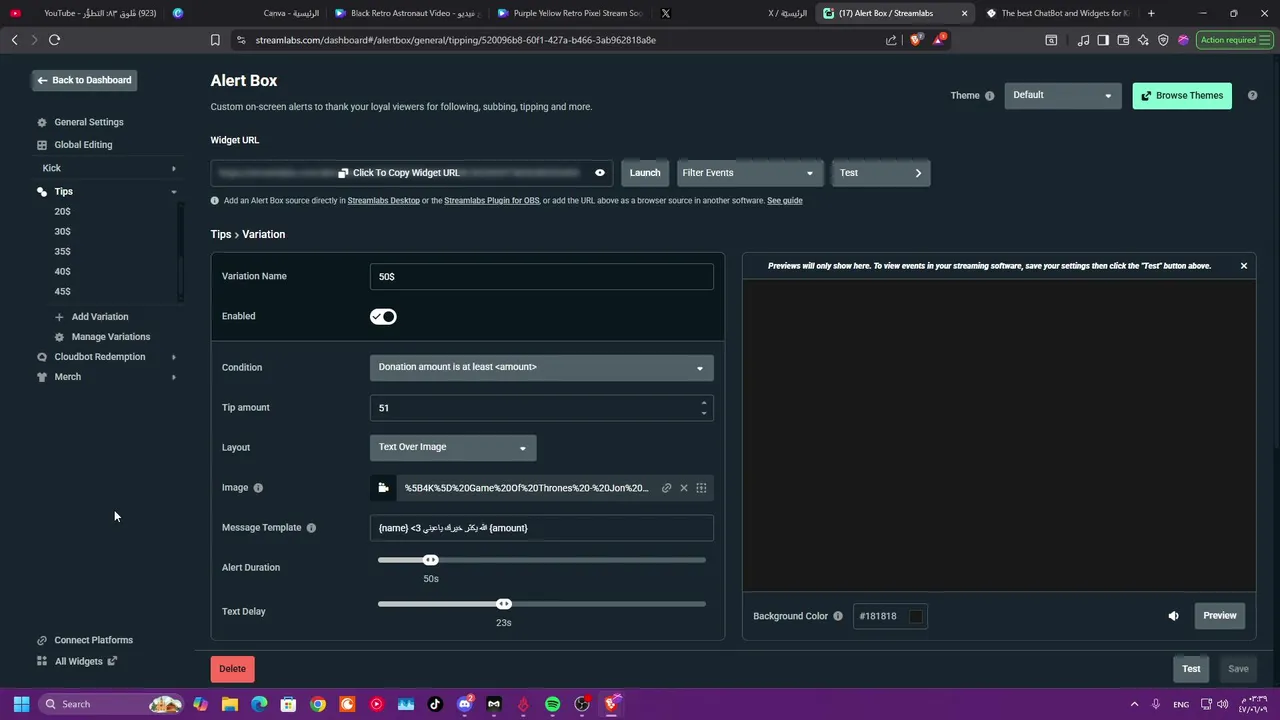Click the Alert Duration slider handle

[431, 560]
